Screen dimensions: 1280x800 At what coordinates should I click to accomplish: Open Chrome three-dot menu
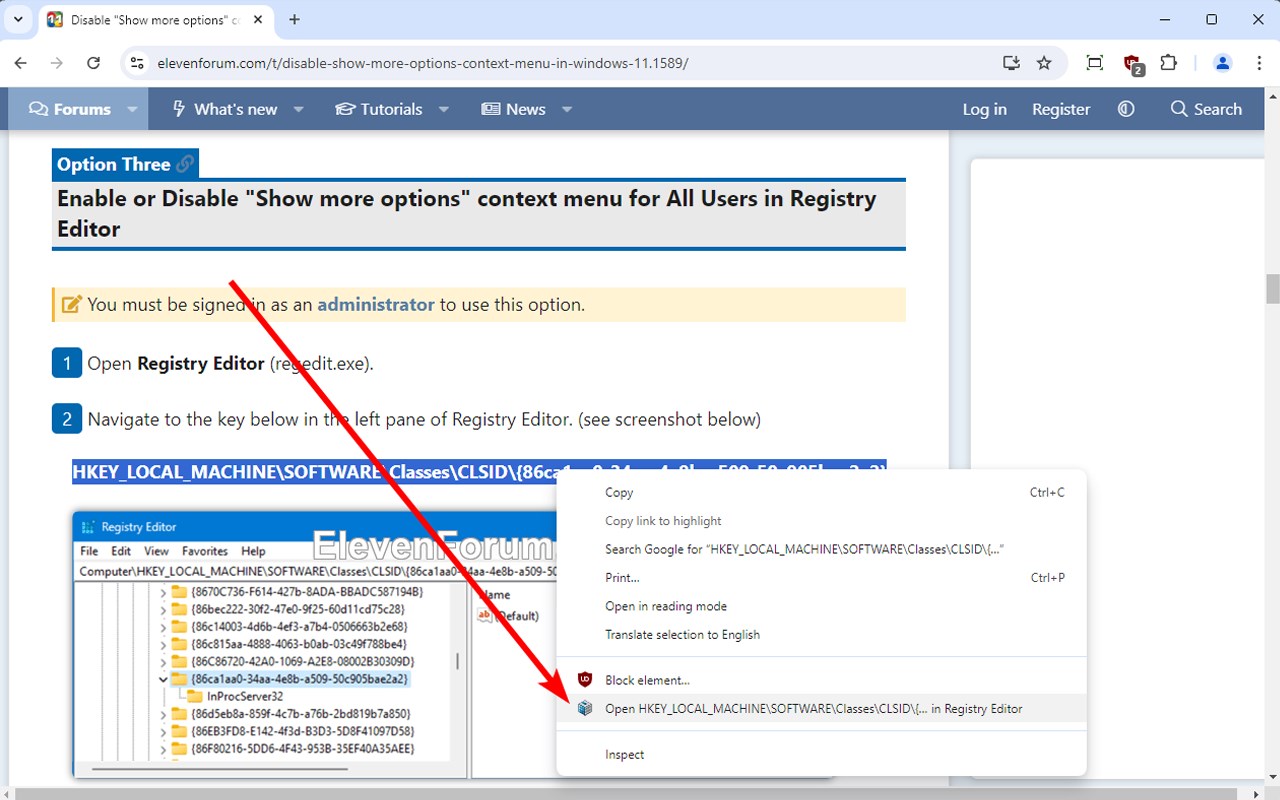1259,63
